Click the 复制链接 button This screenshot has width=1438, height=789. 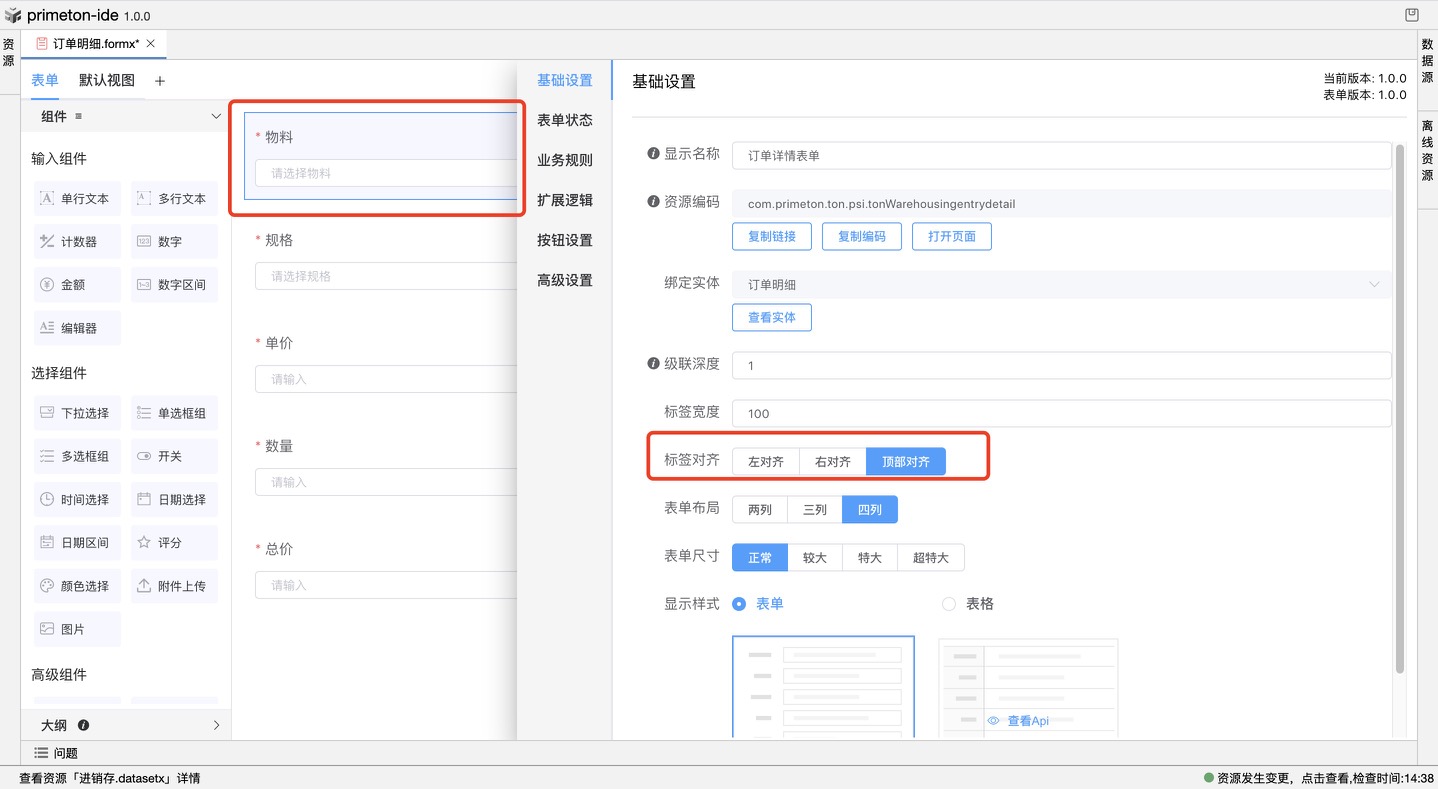[x=771, y=236]
